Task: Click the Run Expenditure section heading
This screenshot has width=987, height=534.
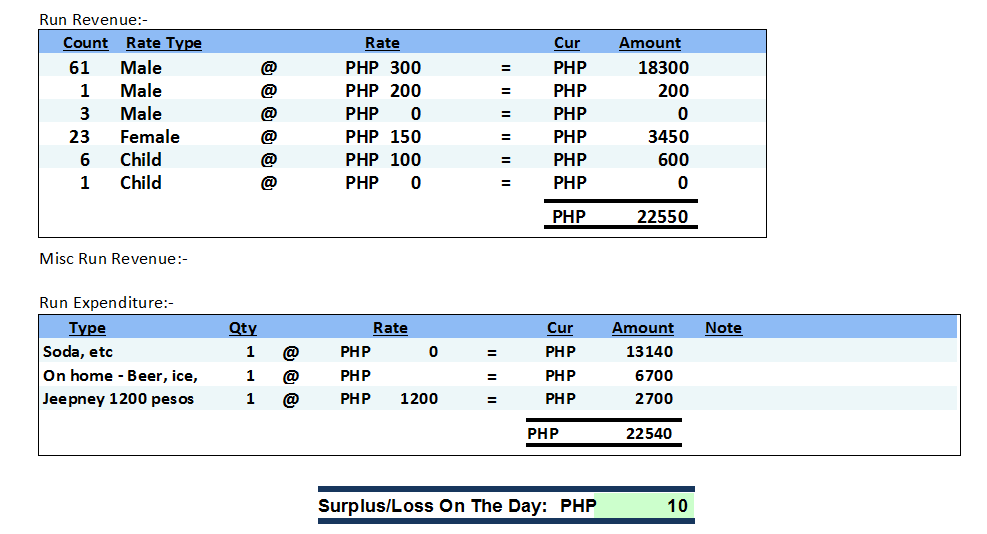Action: (x=106, y=302)
